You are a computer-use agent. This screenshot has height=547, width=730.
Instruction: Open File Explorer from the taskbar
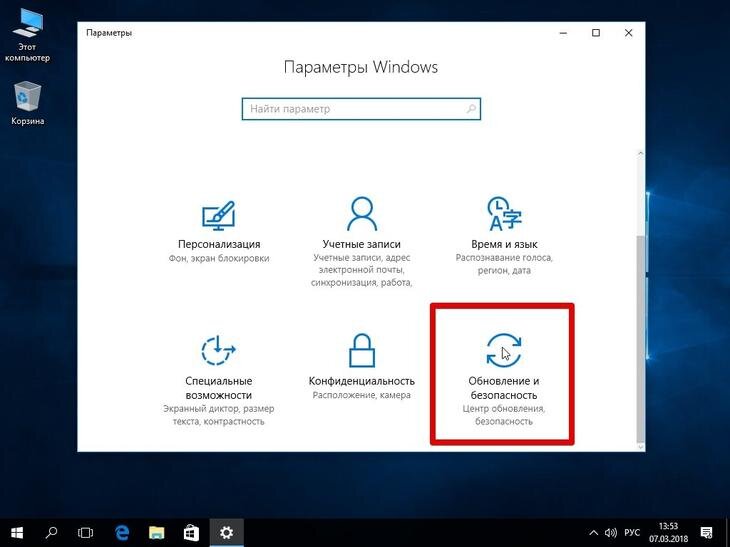(156, 533)
